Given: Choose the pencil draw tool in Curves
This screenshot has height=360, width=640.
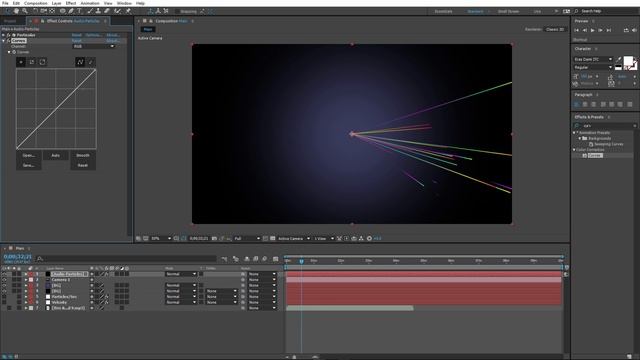Looking at the screenshot, I should point(91,62).
